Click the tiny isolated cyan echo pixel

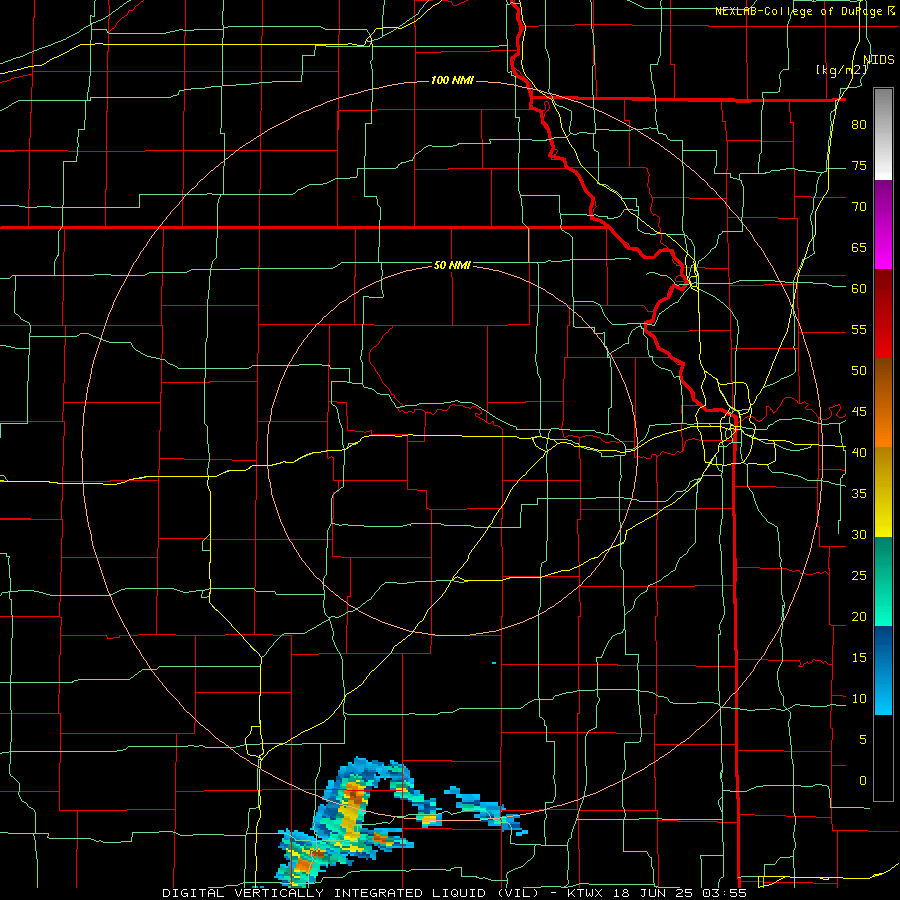[494, 663]
